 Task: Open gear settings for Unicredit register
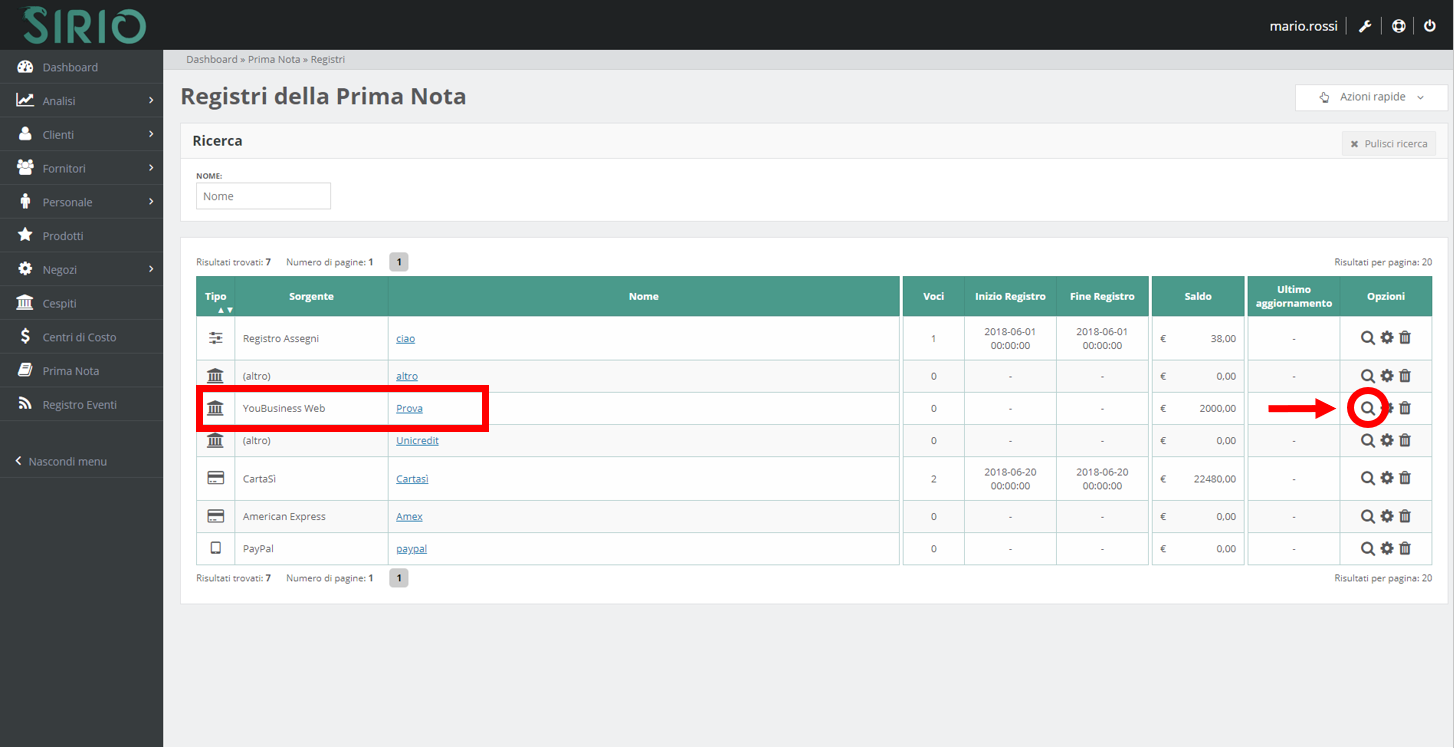coord(1386,440)
